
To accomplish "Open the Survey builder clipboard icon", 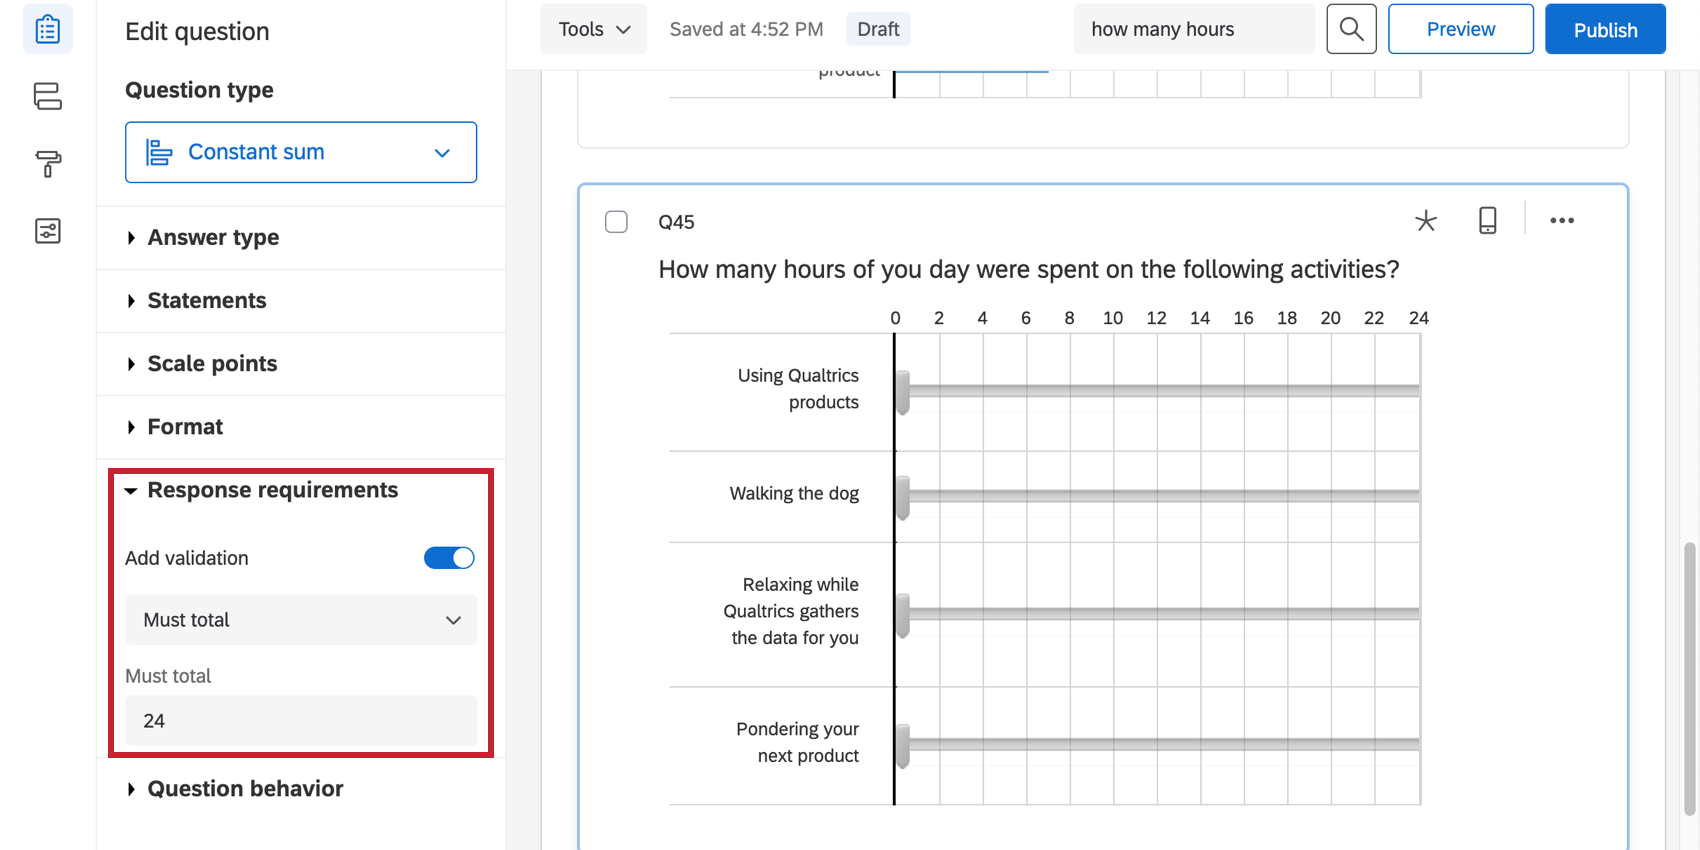I will pos(47,30).
